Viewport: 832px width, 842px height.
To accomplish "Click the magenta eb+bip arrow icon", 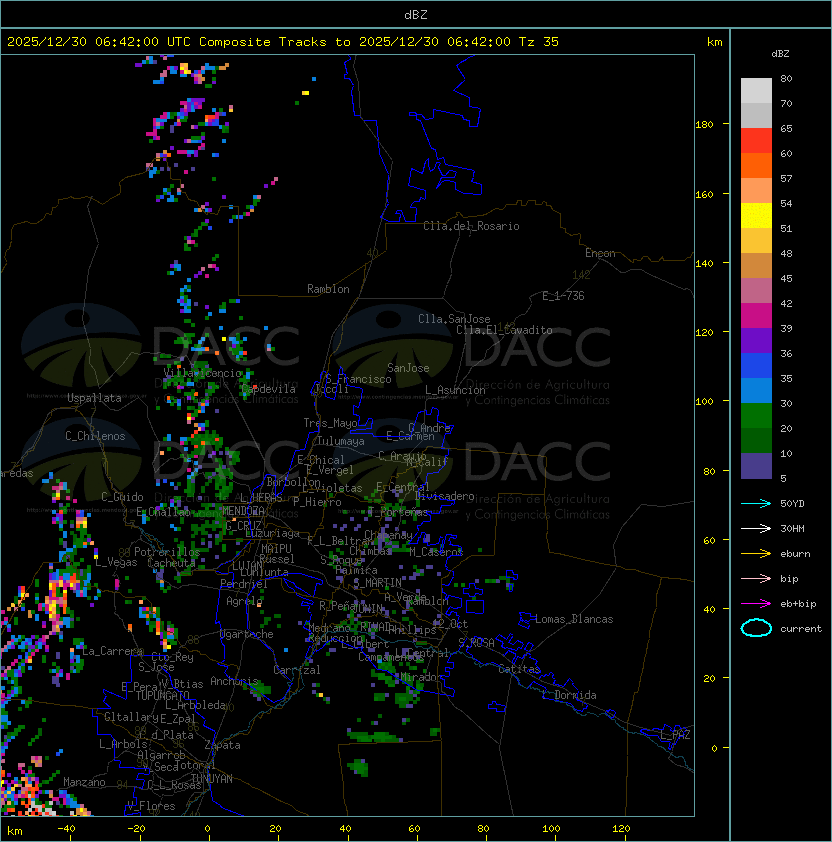I will click(756, 604).
